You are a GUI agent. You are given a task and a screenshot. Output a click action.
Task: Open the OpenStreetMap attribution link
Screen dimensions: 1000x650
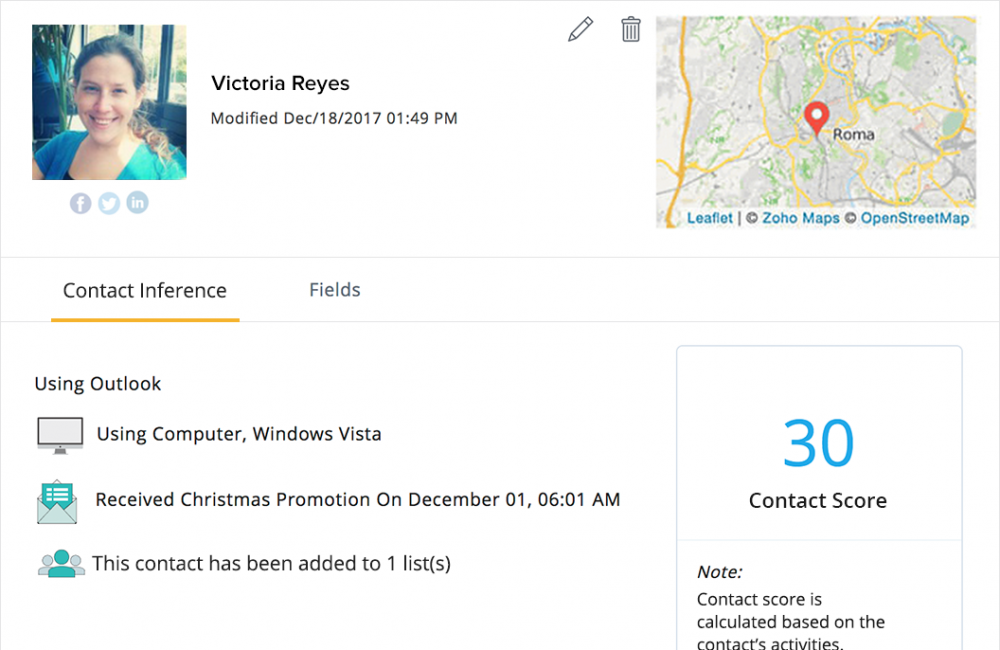coord(915,218)
